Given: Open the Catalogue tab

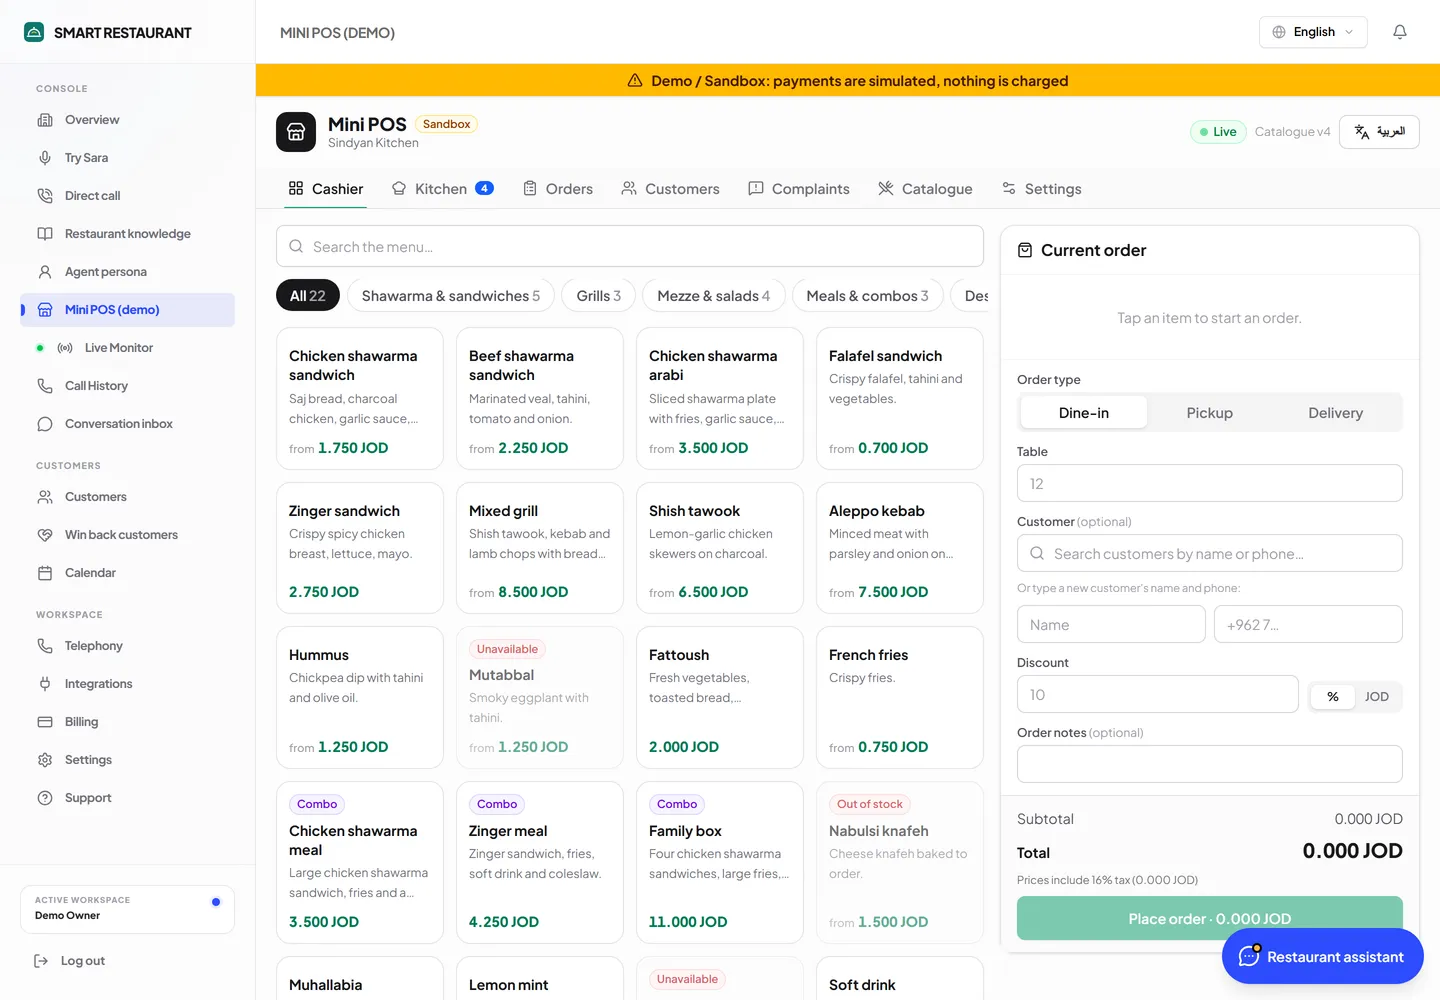Looking at the screenshot, I should coord(925,189).
